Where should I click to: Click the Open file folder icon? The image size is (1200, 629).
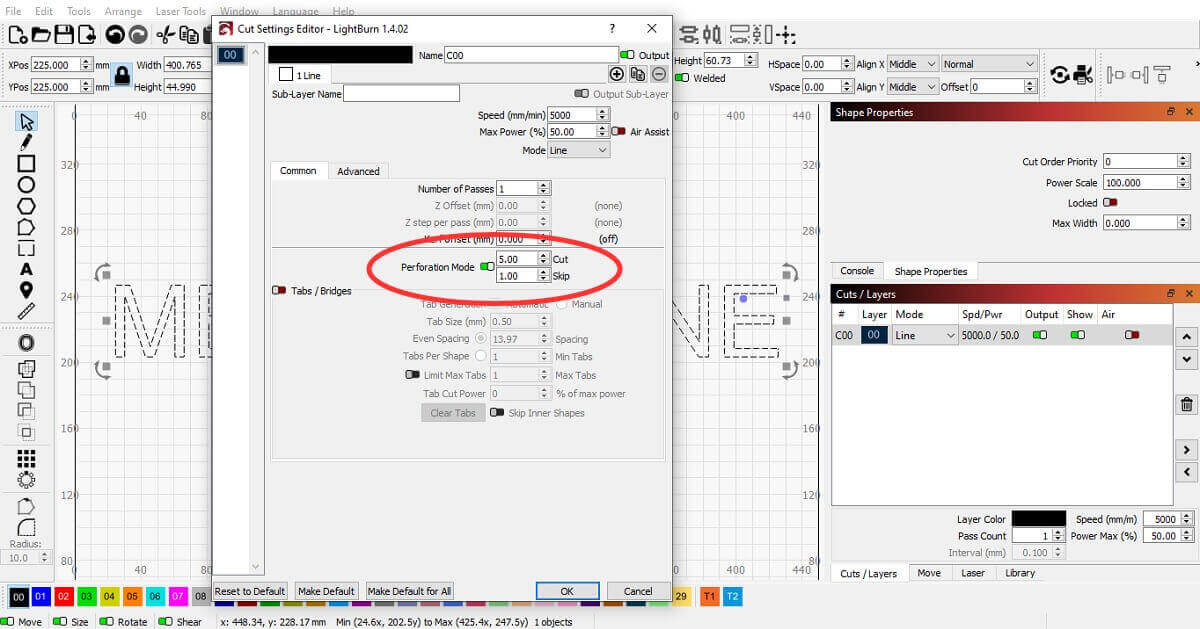(x=41, y=35)
